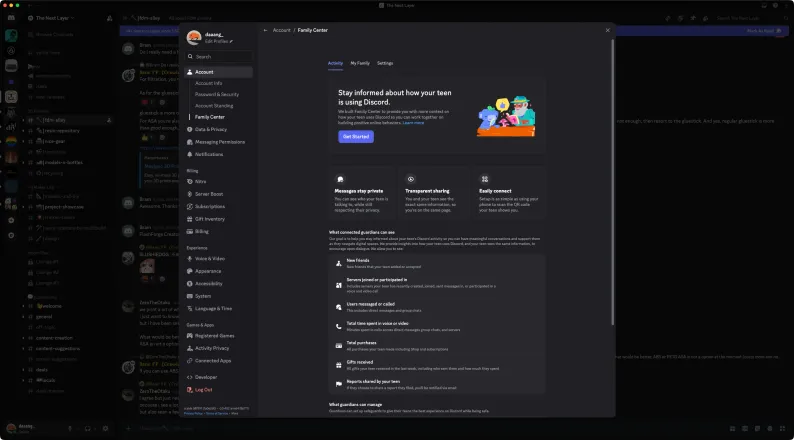Switch to the Activity tab
The height and width of the screenshot is (440, 794).
pos(335,63)
